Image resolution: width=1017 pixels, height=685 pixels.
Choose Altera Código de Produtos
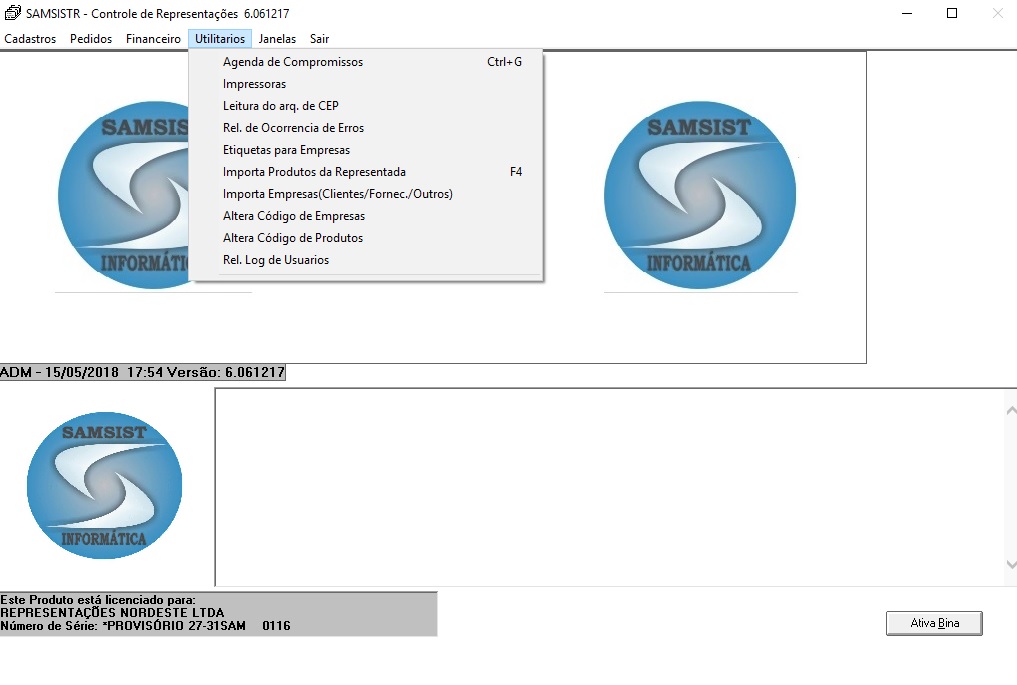pos(365,238)
